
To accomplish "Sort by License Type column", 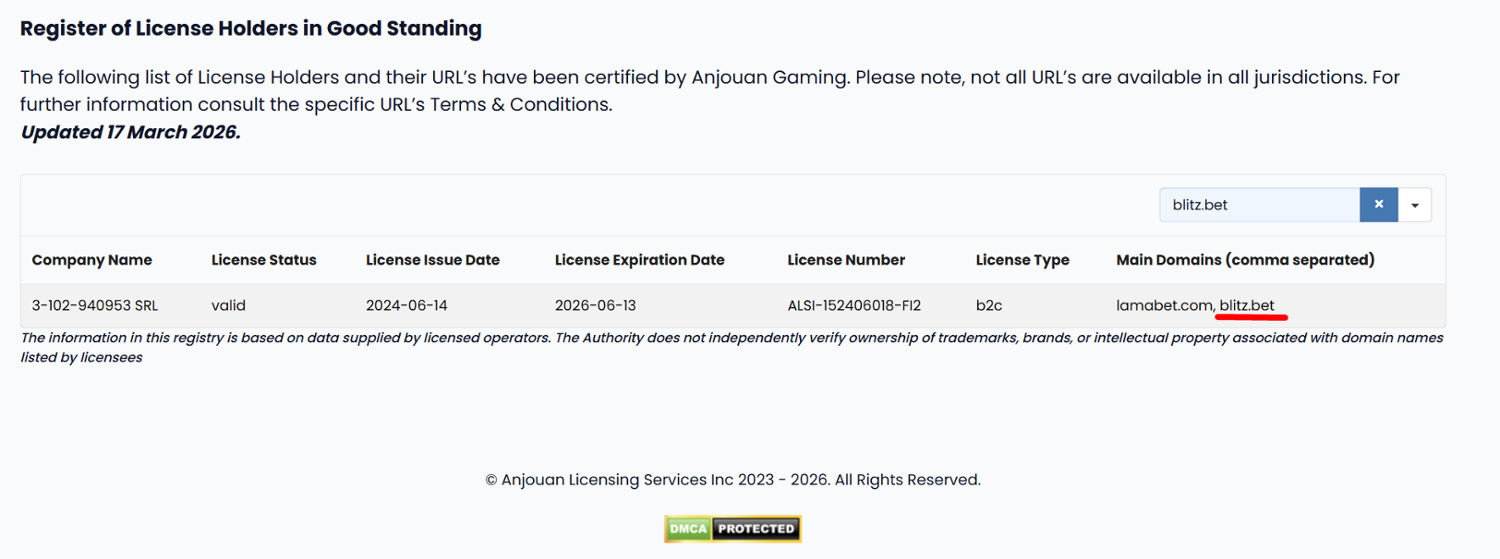I will [1022, 260].
